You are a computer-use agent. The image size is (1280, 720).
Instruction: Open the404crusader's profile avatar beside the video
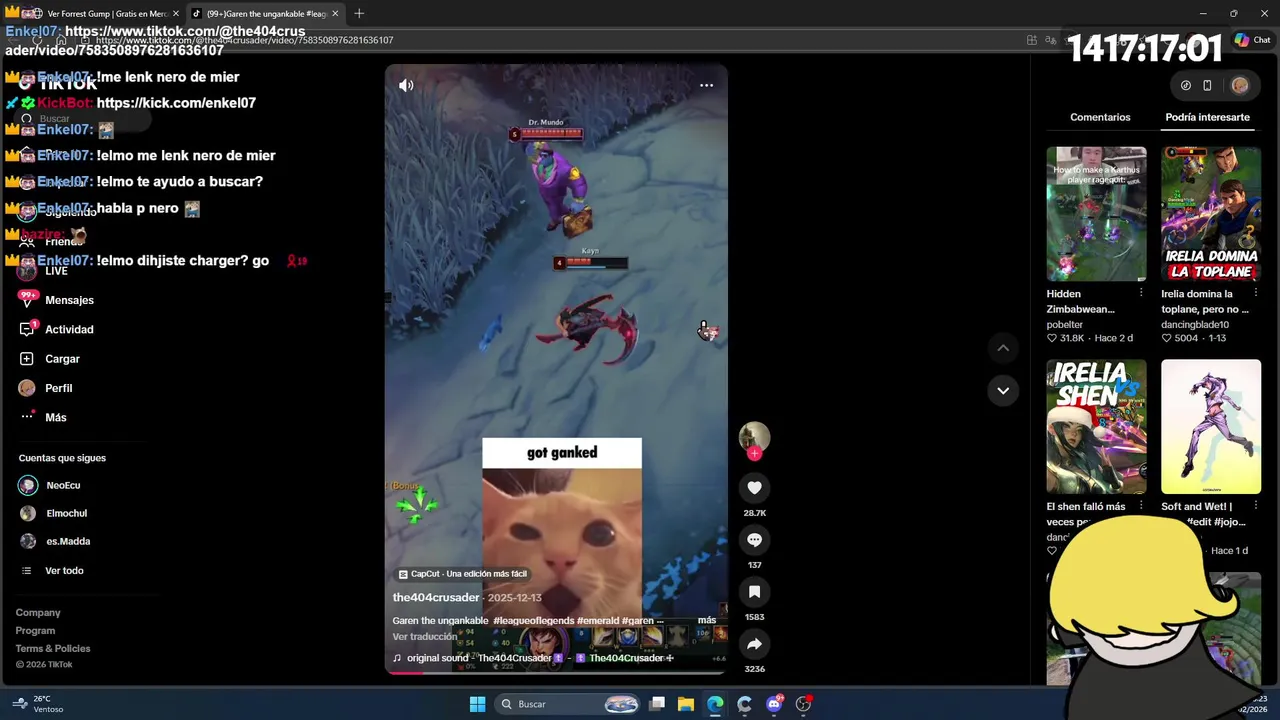754,436
